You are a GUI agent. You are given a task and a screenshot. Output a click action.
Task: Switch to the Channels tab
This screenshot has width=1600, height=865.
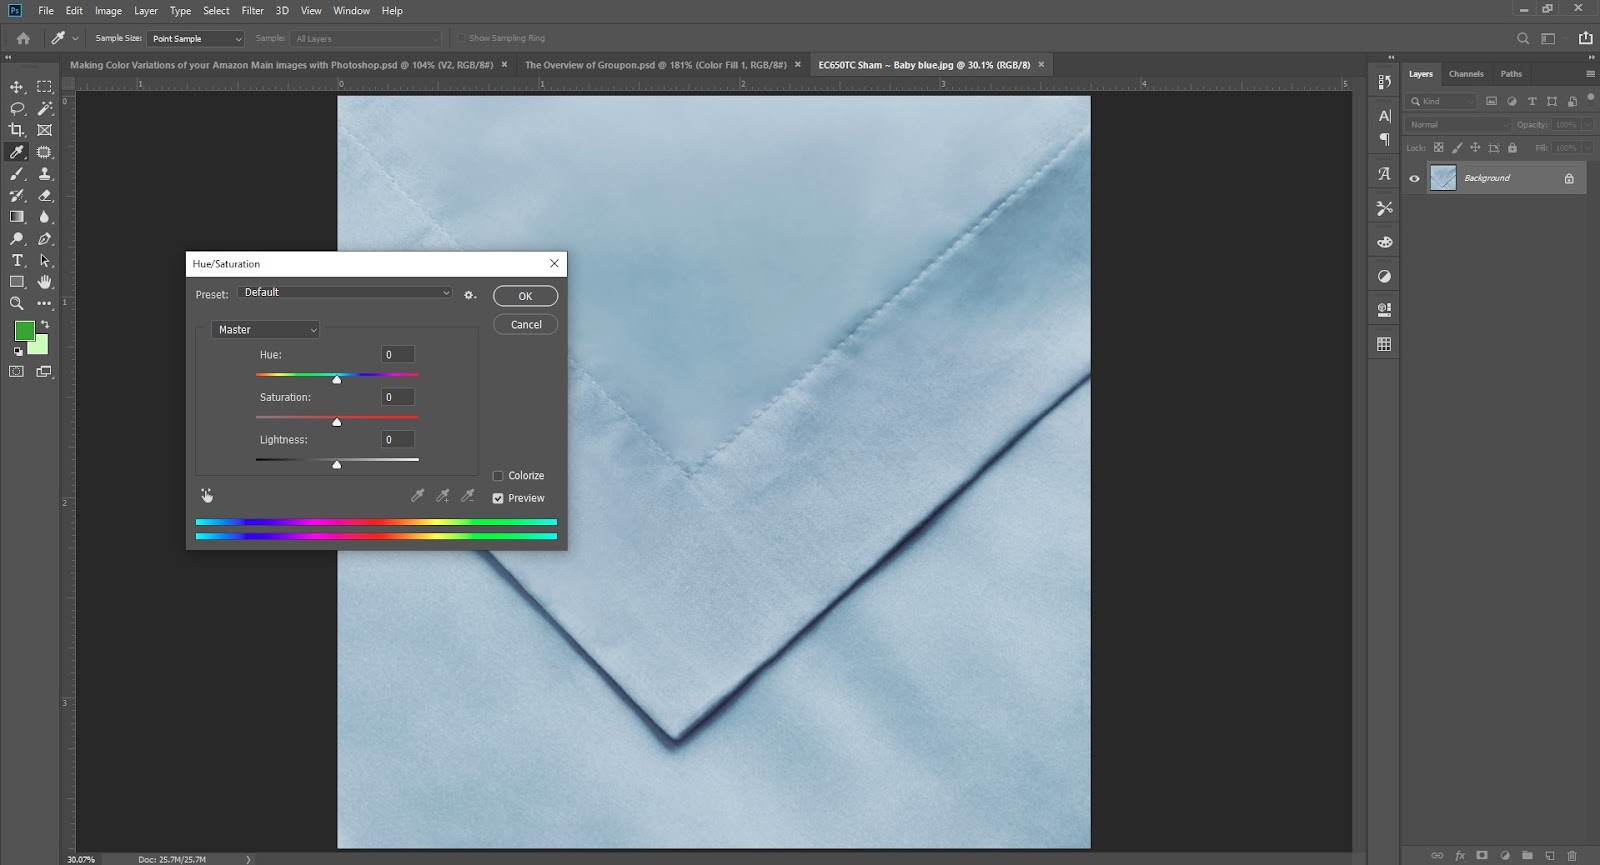pos(1465,74)
